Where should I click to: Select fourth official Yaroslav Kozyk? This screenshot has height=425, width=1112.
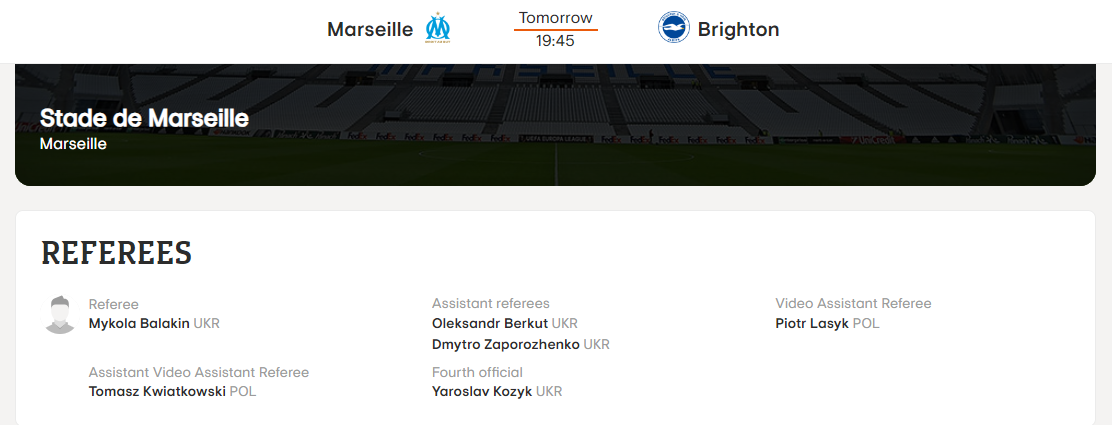tap(482, 392)
